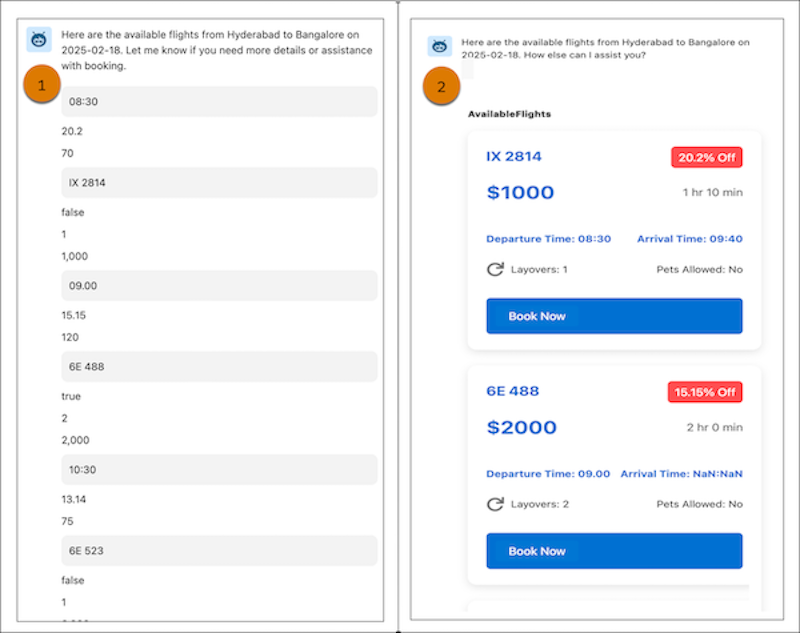Viewport: 800px width, 633px height.
Task: Click the 20.2% Off discount badge
Action: point(707,158)
